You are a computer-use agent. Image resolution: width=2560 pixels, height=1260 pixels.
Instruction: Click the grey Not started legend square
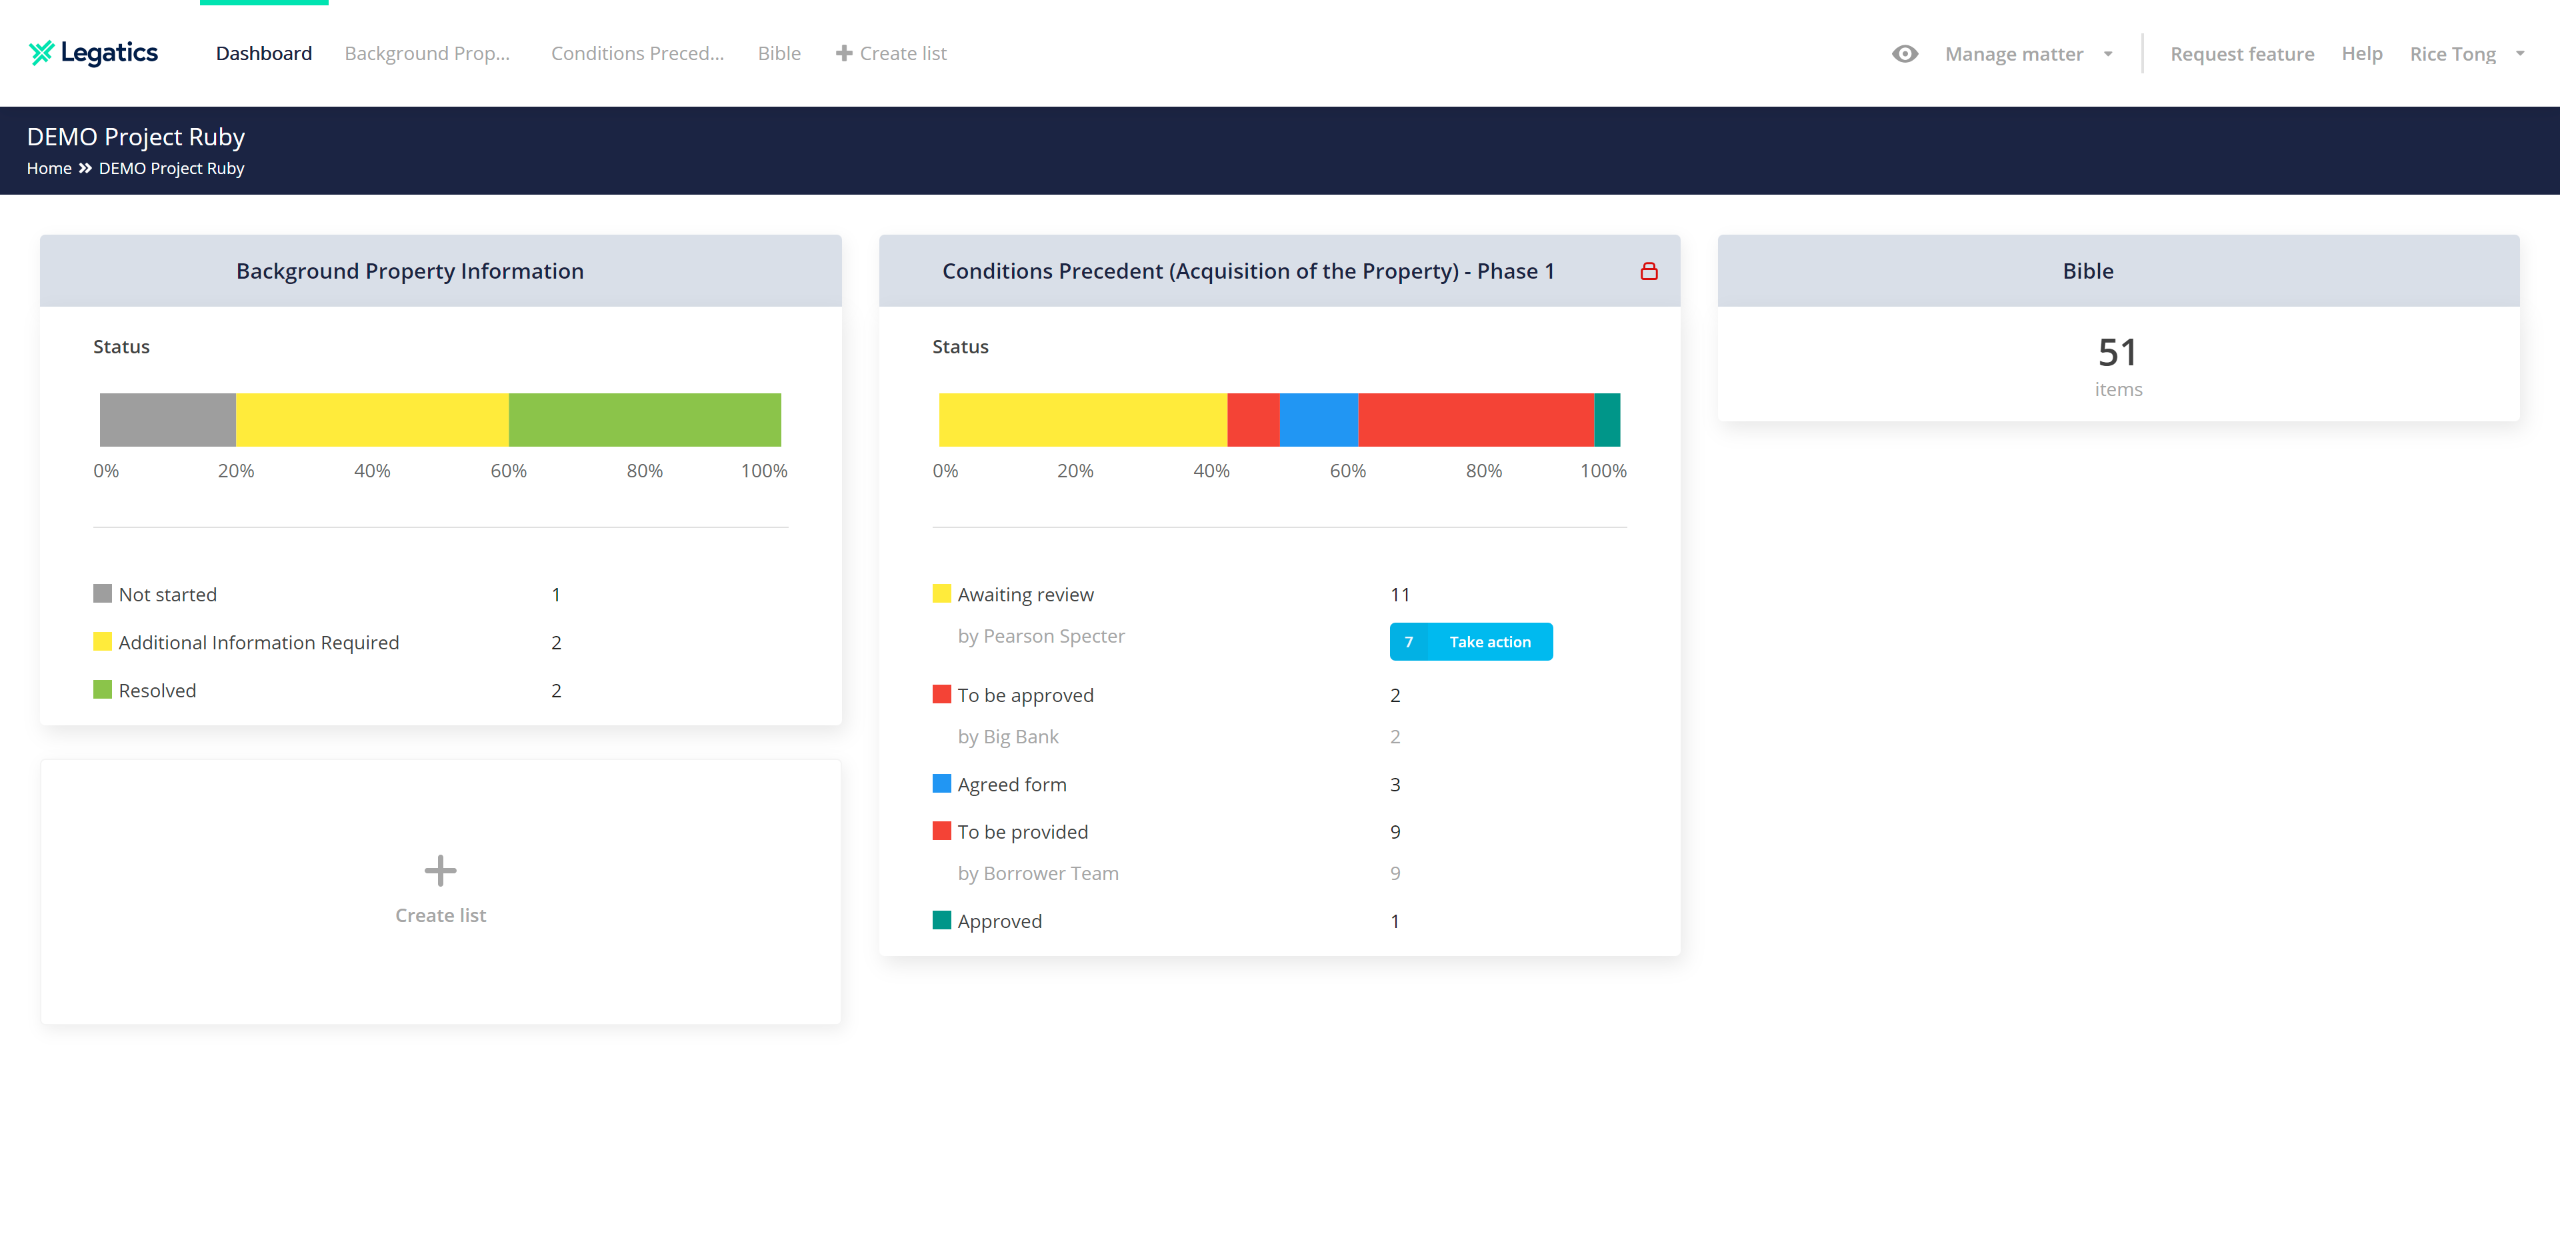[x=102, y=594]
